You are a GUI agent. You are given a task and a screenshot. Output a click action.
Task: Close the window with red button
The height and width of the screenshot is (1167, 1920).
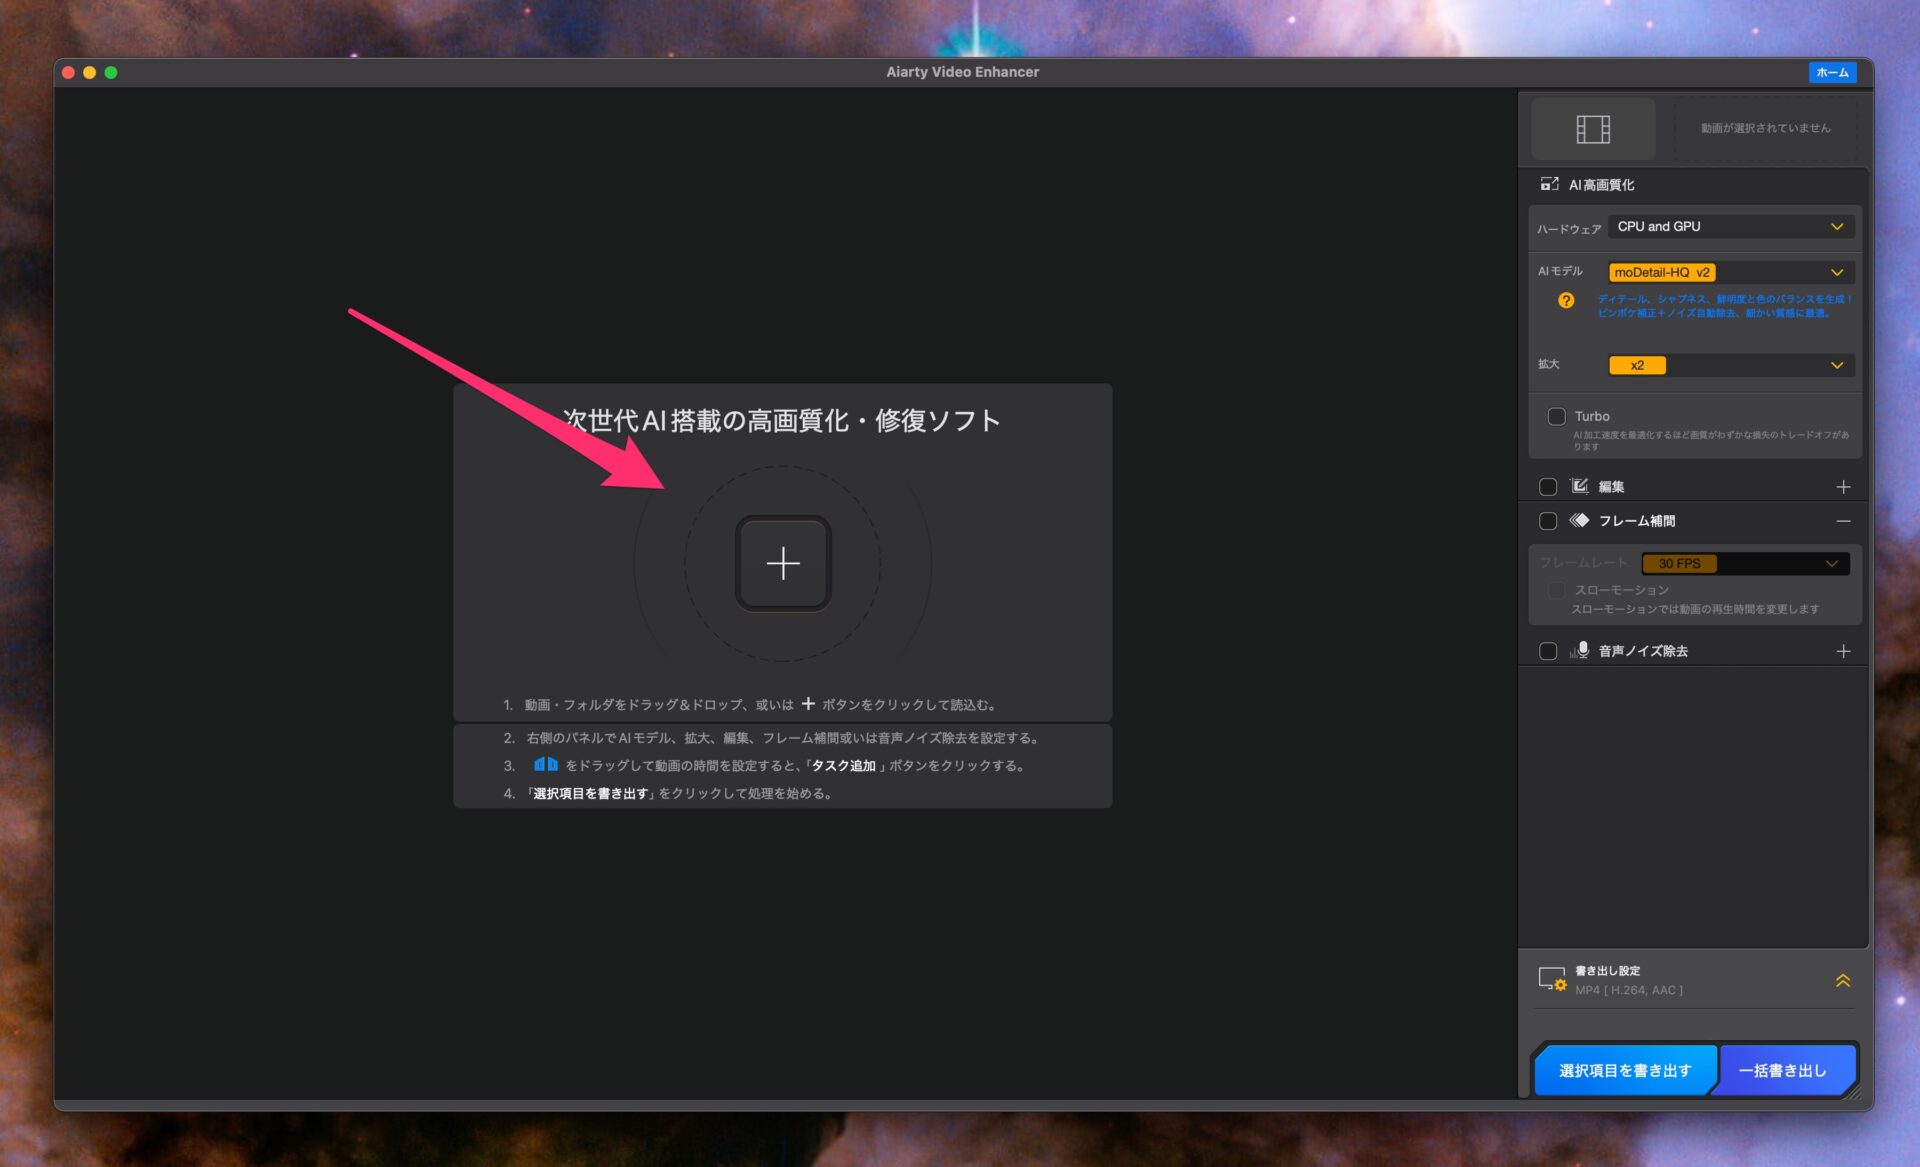coord(69,72)
